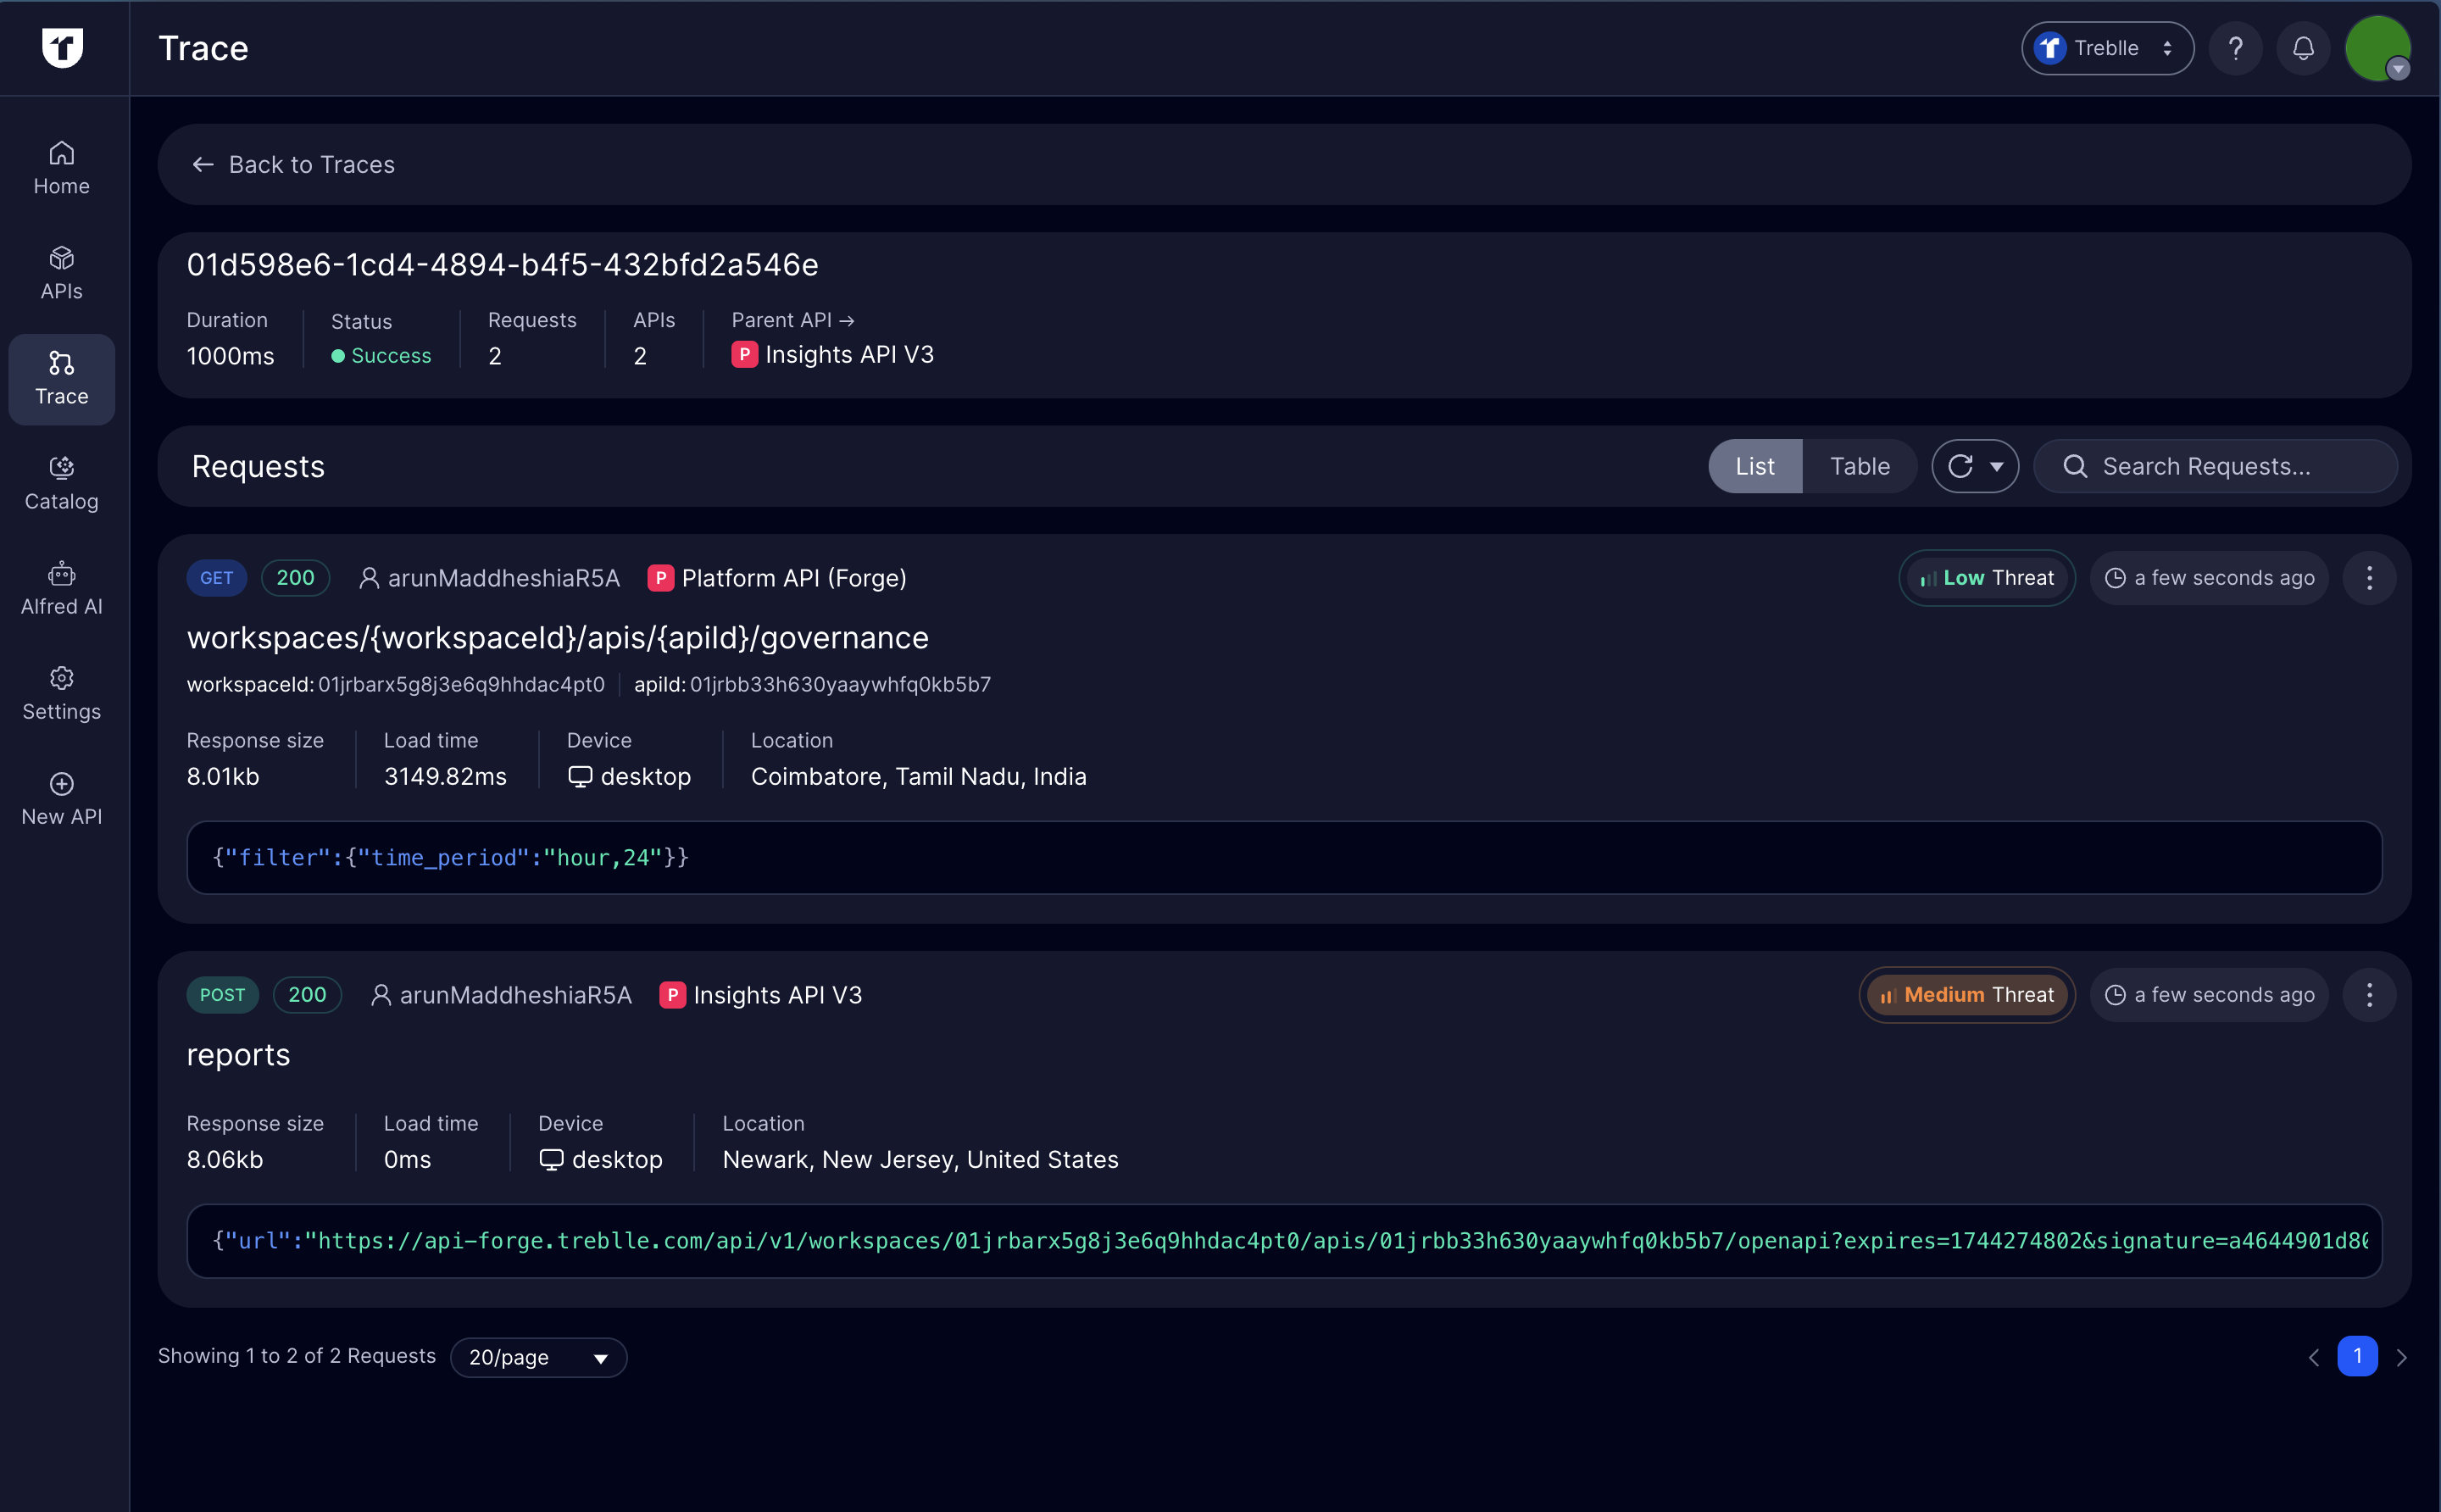Screen dimensions: 2441x1512
Task: Select page 1 in pagination
Action: click(2357, 1356)
